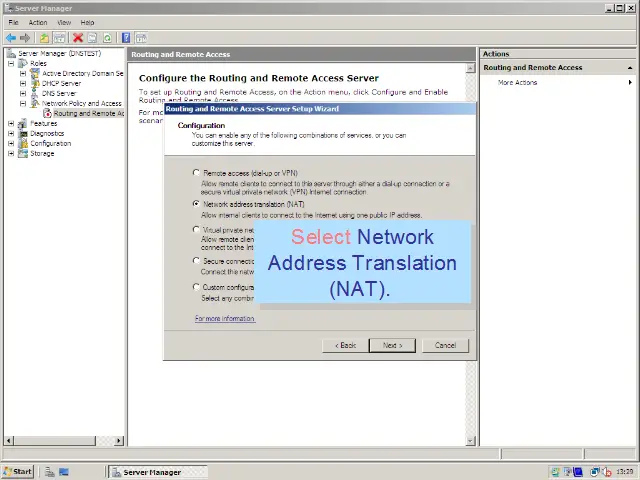
Task: Click the Configuration icon in tree
Action: coord(23,143)
